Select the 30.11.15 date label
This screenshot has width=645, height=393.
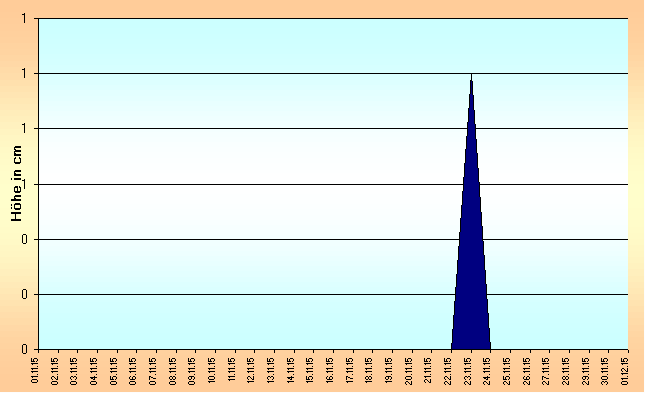[x=605, y=370]
